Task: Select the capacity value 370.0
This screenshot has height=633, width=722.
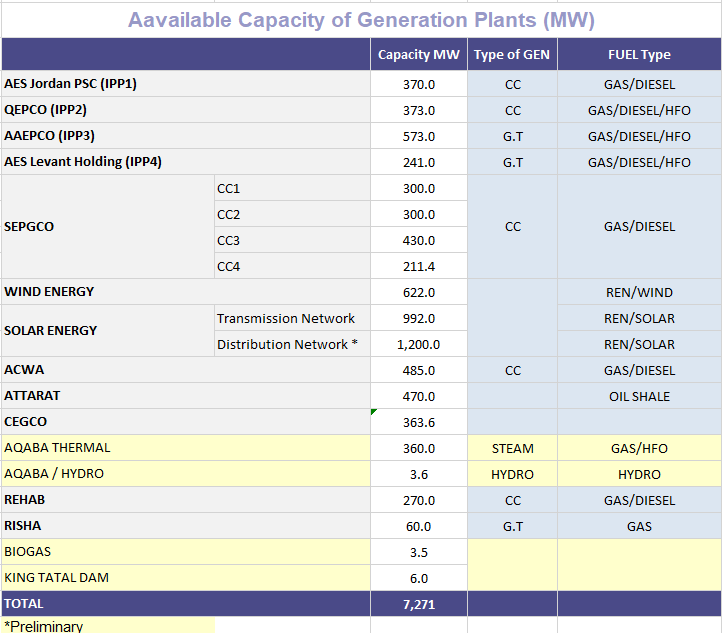Action: (419, 84)
